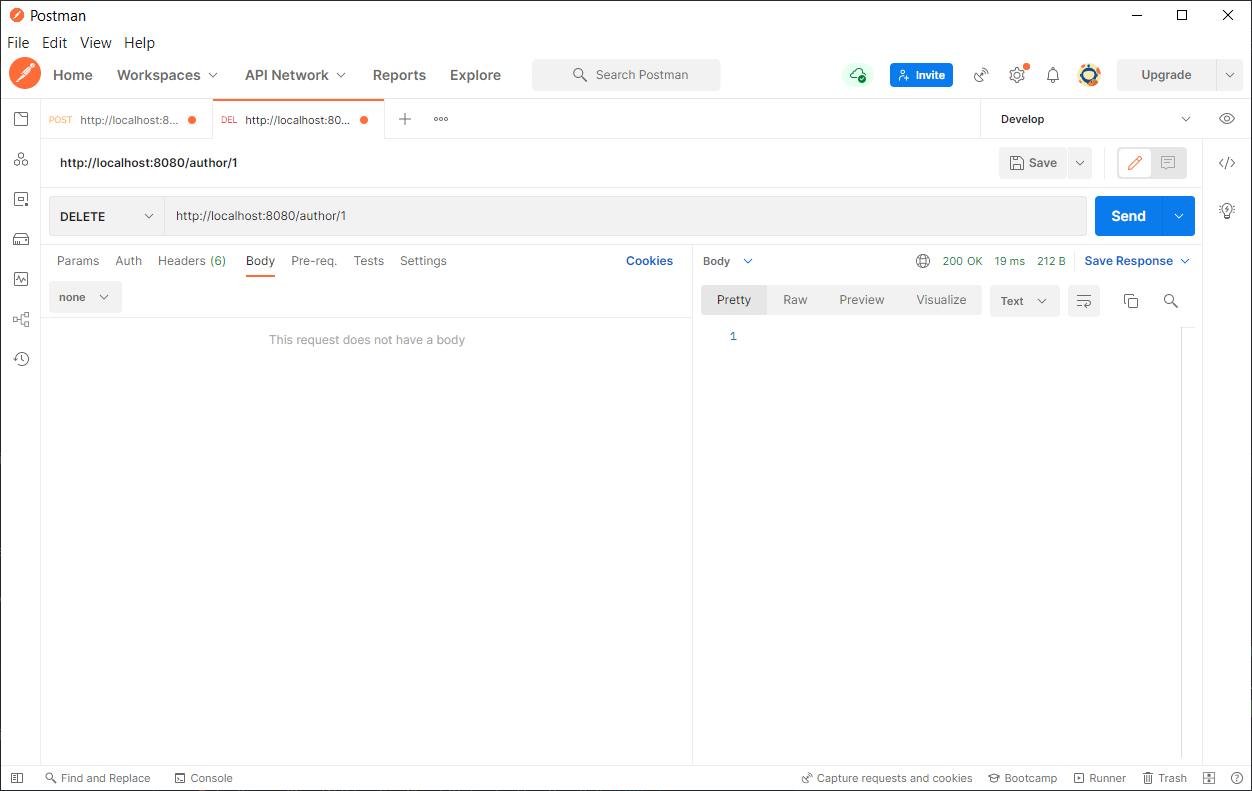Open Environments sidebar icon
The height and width of the screenshot is (791, 1252).
click(x=21, y=199)
